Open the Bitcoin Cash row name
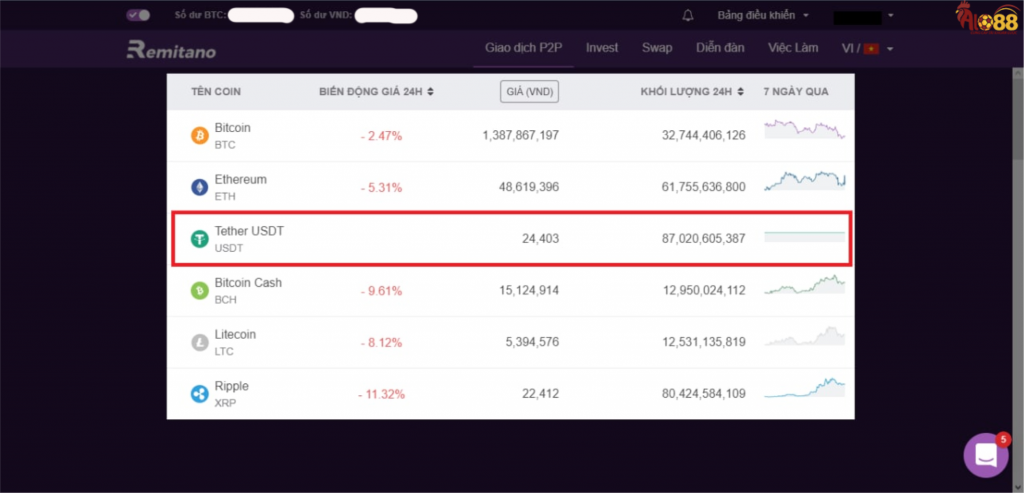1024x494 pixels. (x=248, y=283)
